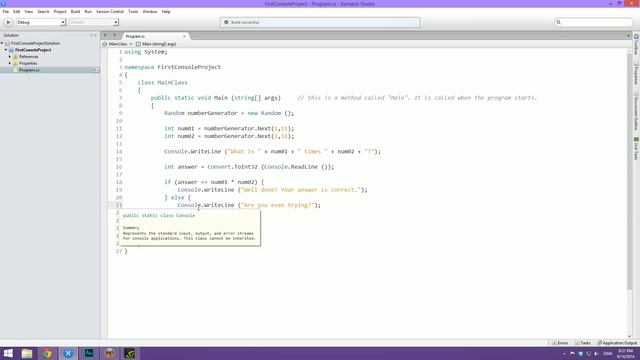Image resolution: width=640 pixels, height=360 pixels.
Task: Open Google Chrome from the taskbar
Action: (47, 353)
